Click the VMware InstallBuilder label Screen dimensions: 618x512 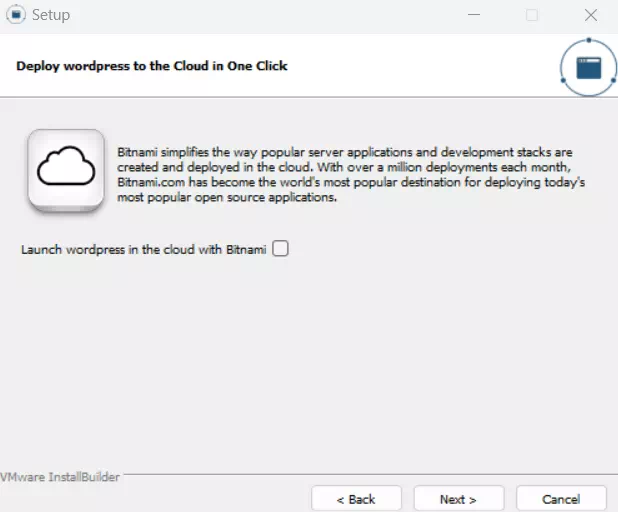coord(60,477)
